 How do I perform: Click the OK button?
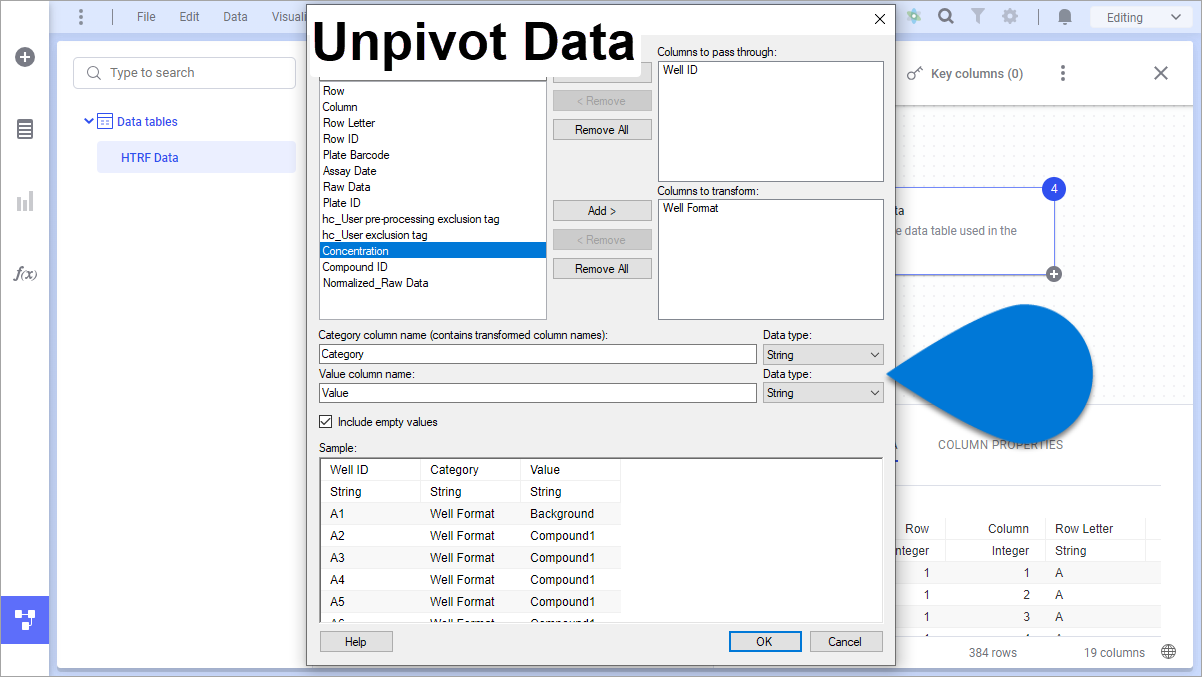tap(764, 642)
